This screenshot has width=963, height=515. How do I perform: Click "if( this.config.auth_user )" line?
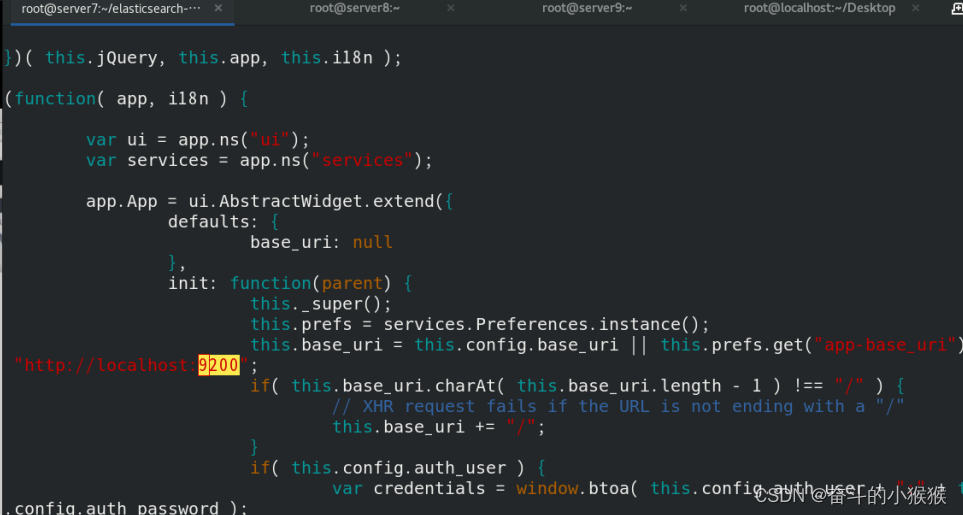(x=397, y=468)
